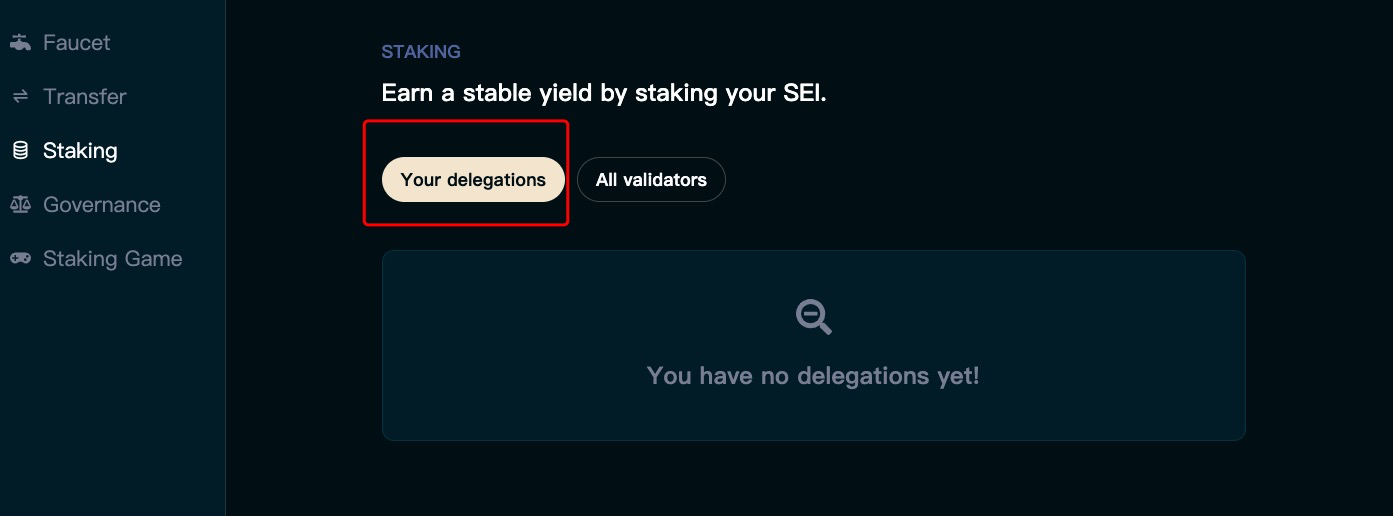Image resolution: width=1393 pixels, height=516 pixels.
Task: Click the Staking Game controller icon
Action: 20,259
